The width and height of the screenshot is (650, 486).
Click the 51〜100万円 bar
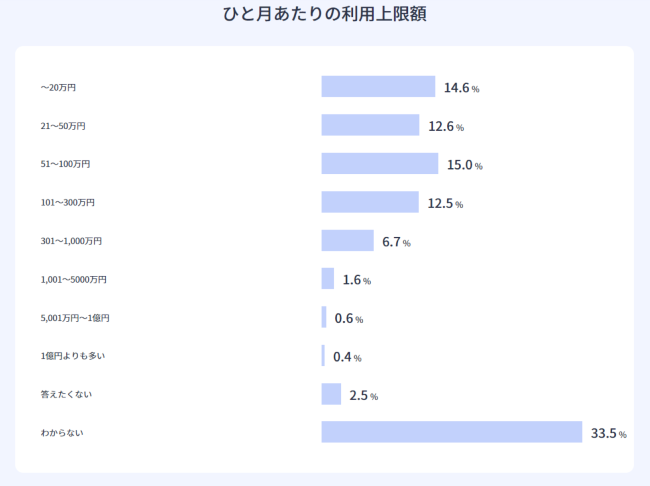tap(380, 164)
